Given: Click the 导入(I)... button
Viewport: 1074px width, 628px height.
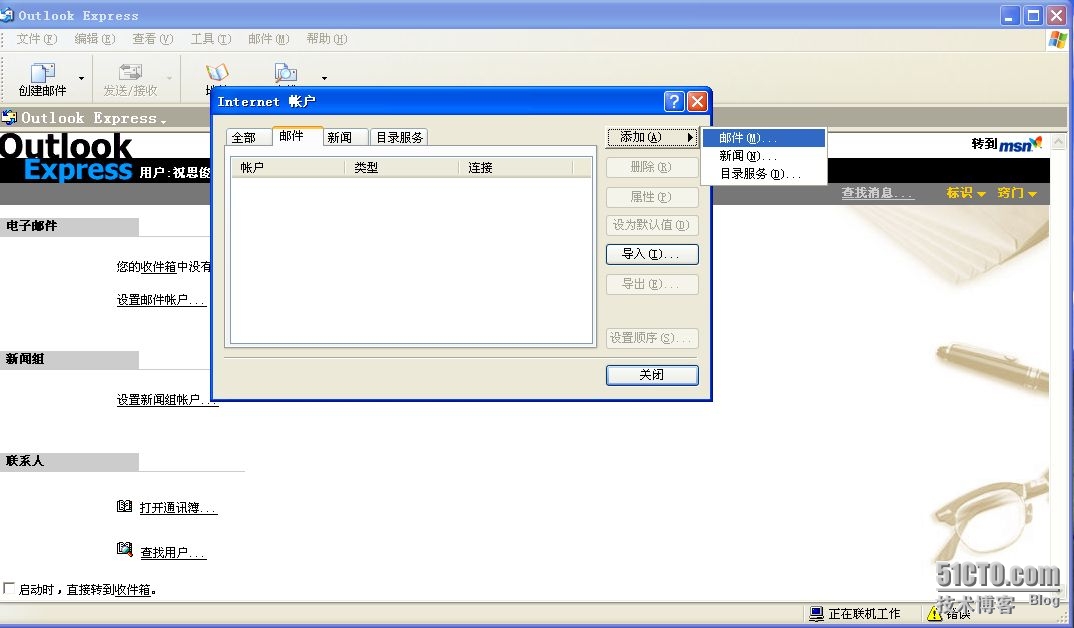Looking at the screenshot, I should (x=652, y=254).
